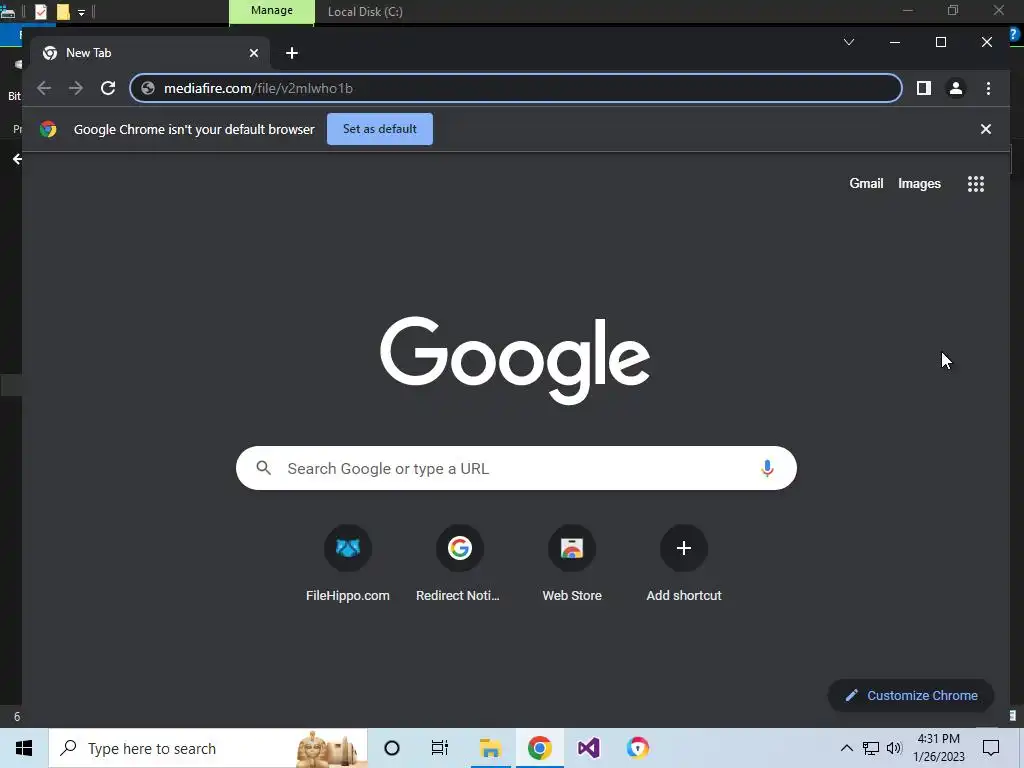Open the Gmail link
The image size is (1024, 768).
coord(866,184)
